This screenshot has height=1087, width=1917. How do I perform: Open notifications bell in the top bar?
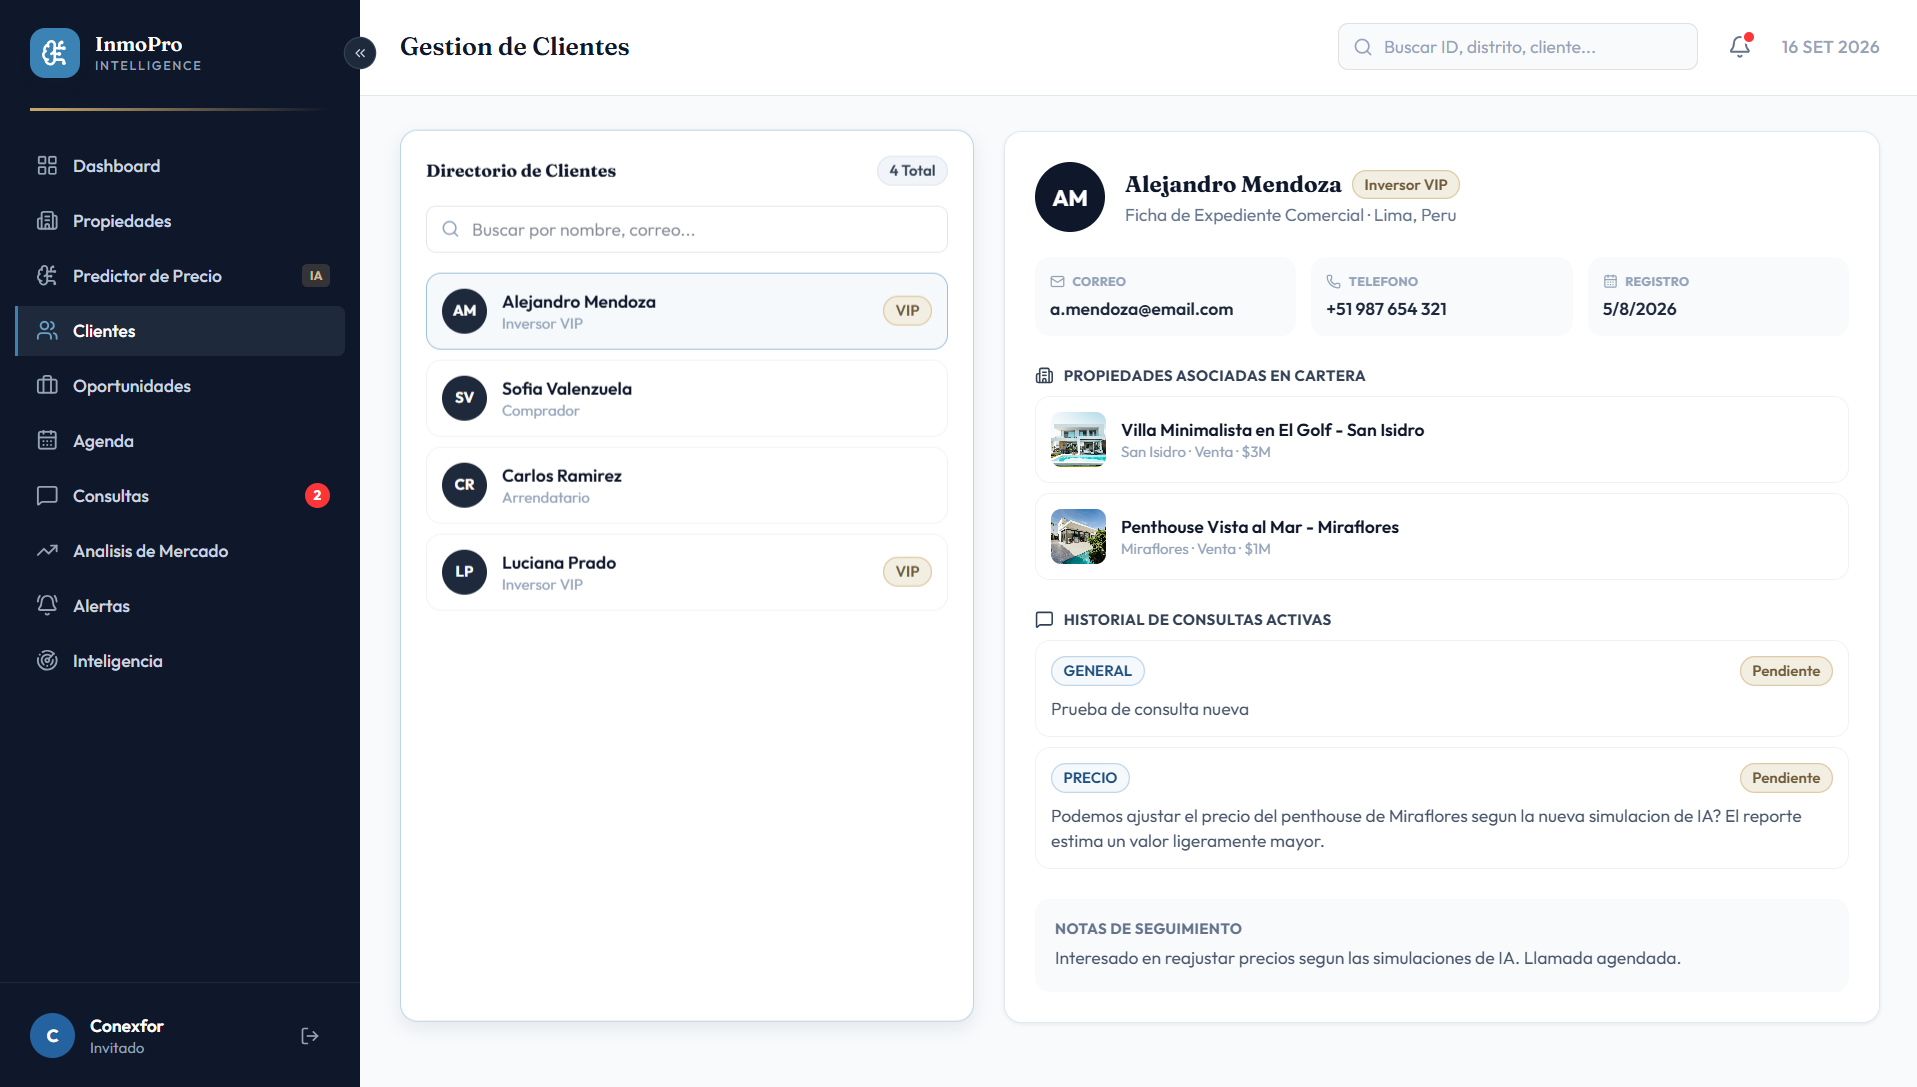tap(1740, 47)
